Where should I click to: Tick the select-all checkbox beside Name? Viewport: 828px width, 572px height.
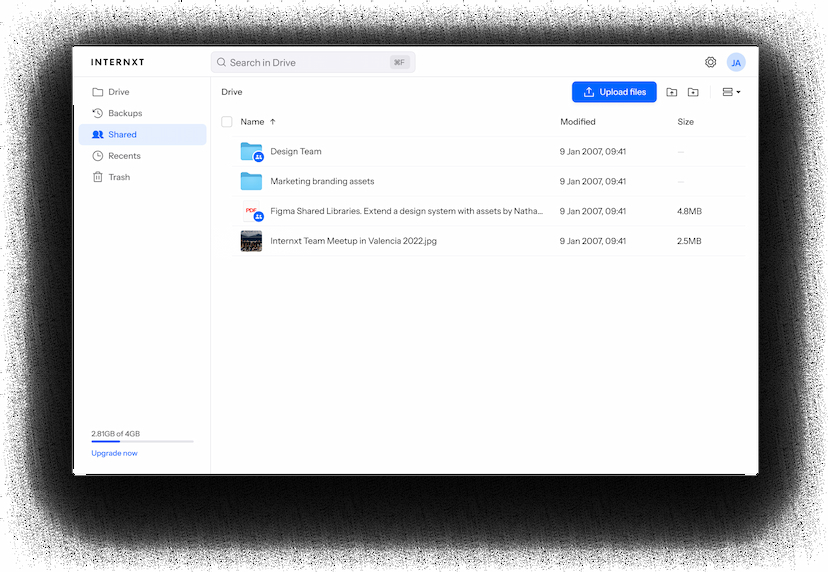click(x=227, y=122)
